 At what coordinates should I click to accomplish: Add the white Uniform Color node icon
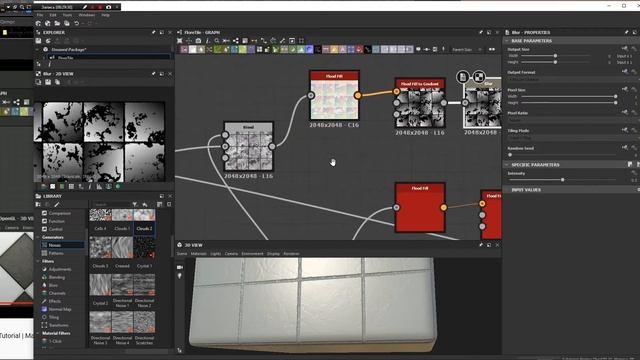coord(193,49)
